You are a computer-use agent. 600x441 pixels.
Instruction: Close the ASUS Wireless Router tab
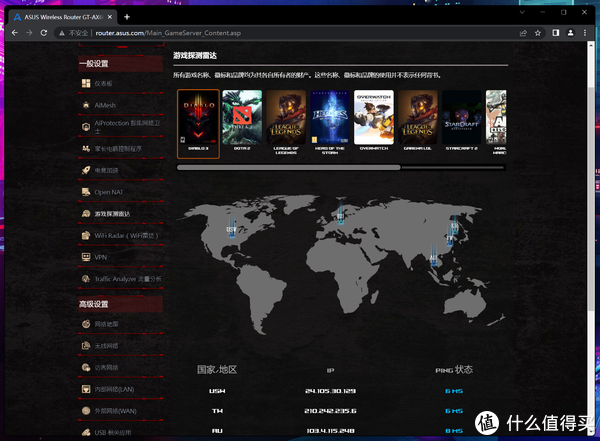(110, 17)
